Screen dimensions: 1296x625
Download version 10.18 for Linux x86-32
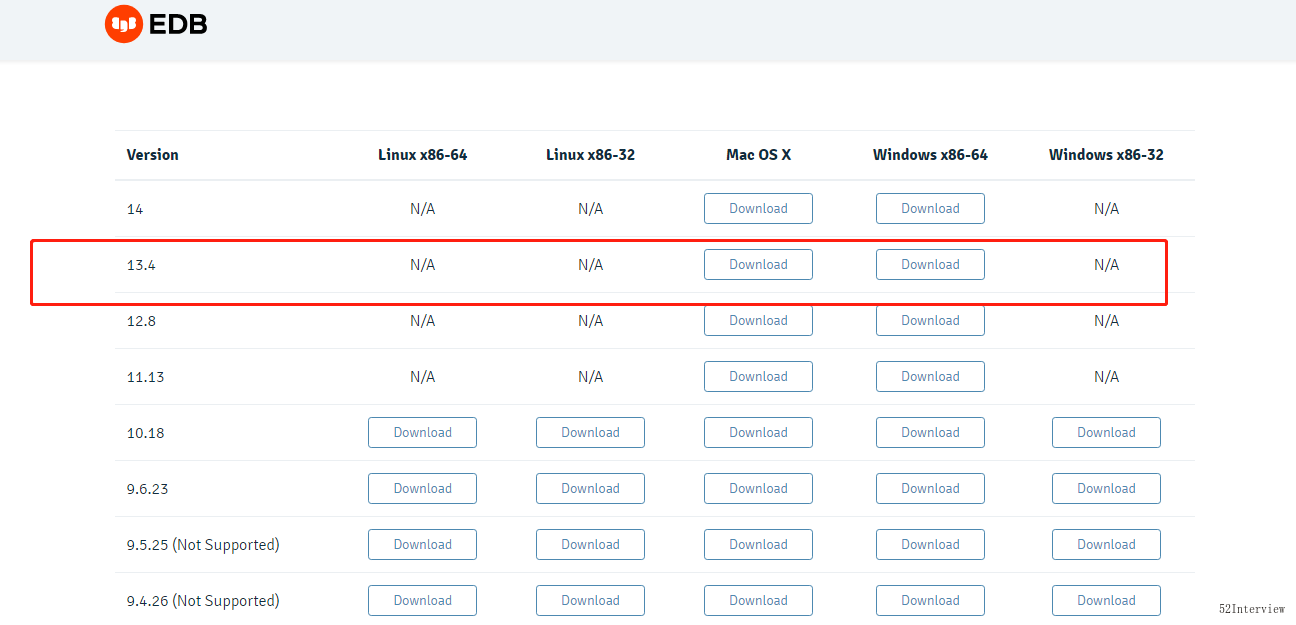click(x=590, y=433)
